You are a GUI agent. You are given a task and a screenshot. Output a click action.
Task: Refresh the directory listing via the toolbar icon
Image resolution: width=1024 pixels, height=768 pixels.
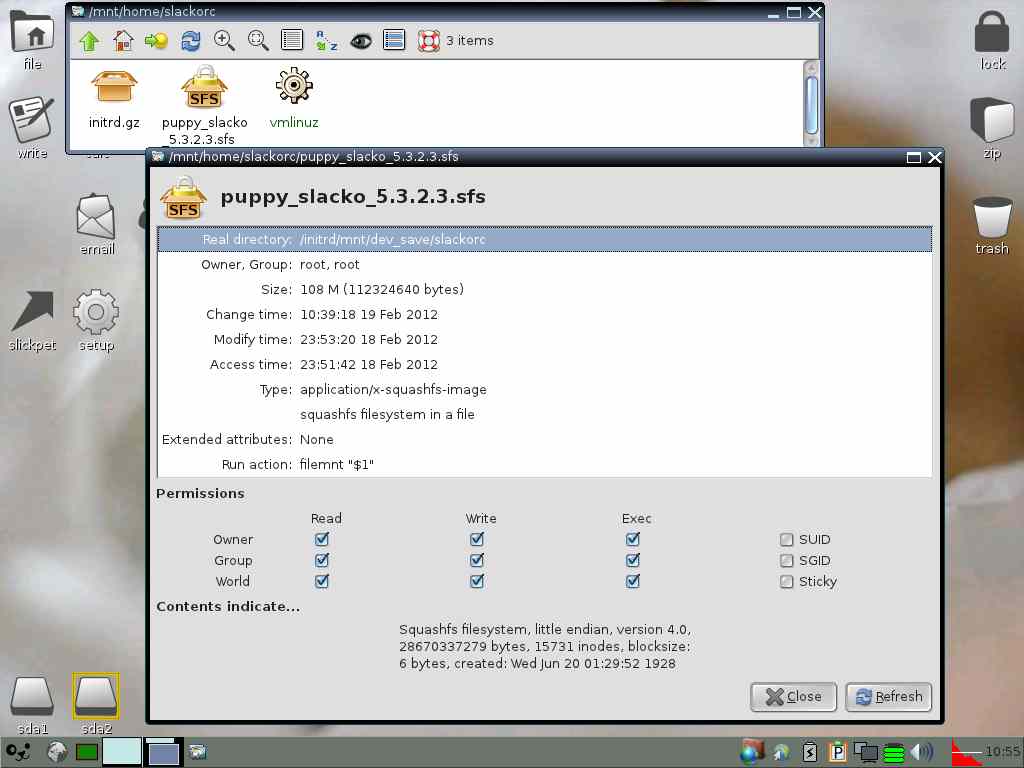click(x=191, y=41)
